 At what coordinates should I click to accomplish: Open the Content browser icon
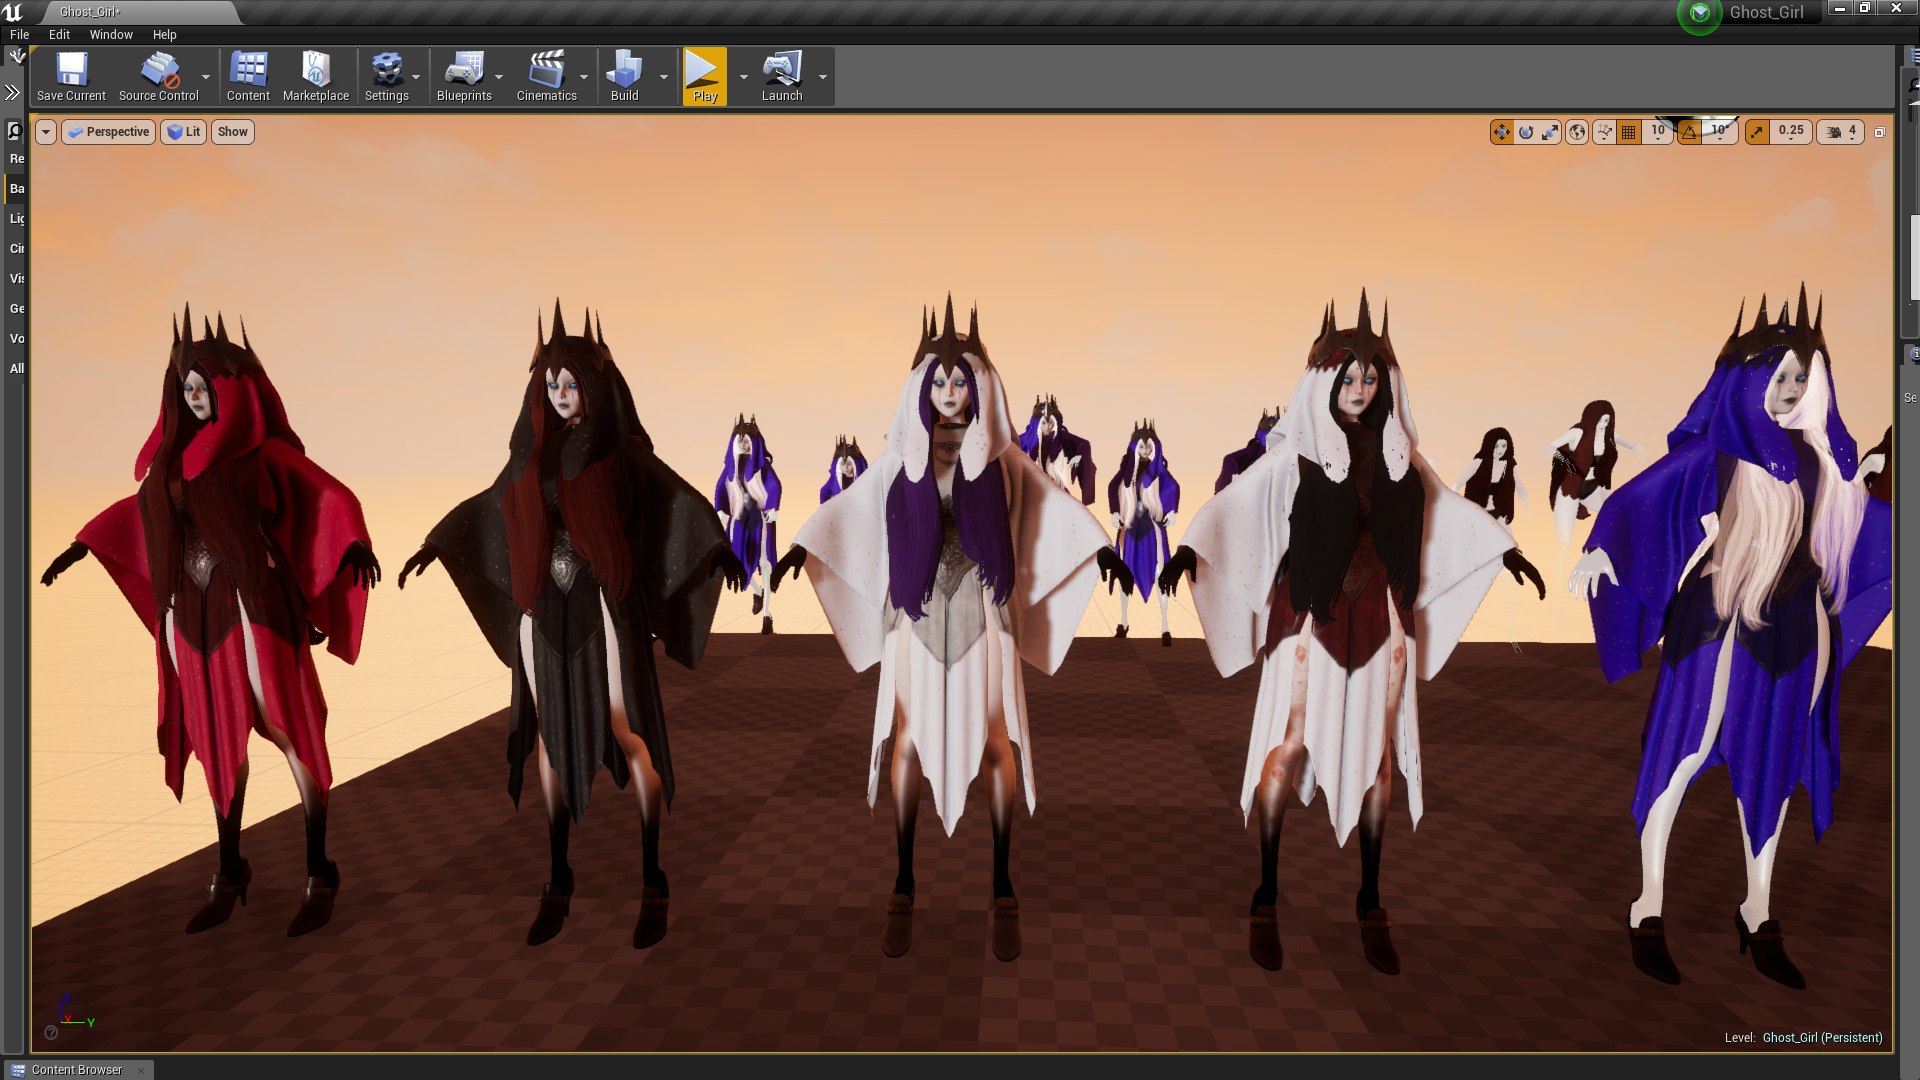click(x=248, y=76)
